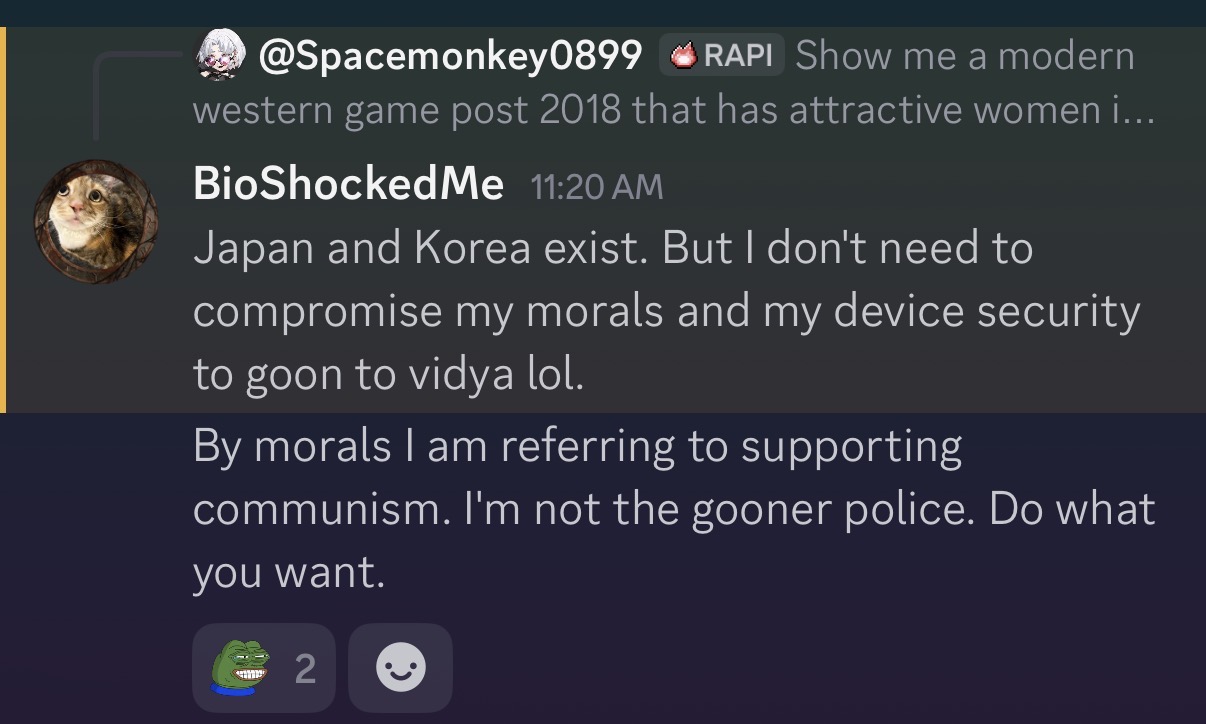
Task: Click the Spacemonkey0899 small reply avatar
Action: click(220, 55)
